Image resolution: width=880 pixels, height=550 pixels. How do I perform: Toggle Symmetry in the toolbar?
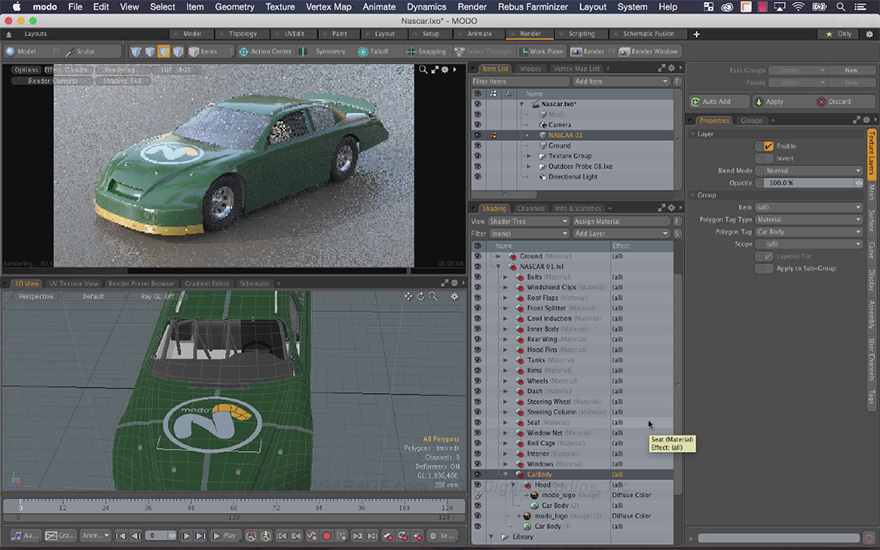pos(324,52)
